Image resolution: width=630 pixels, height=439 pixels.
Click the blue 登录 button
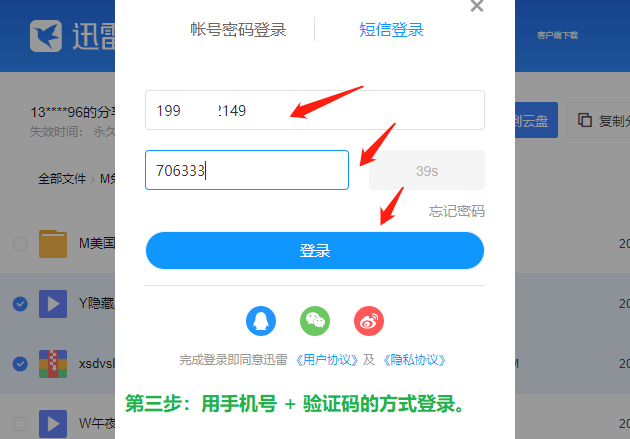[x=315, y=250]
